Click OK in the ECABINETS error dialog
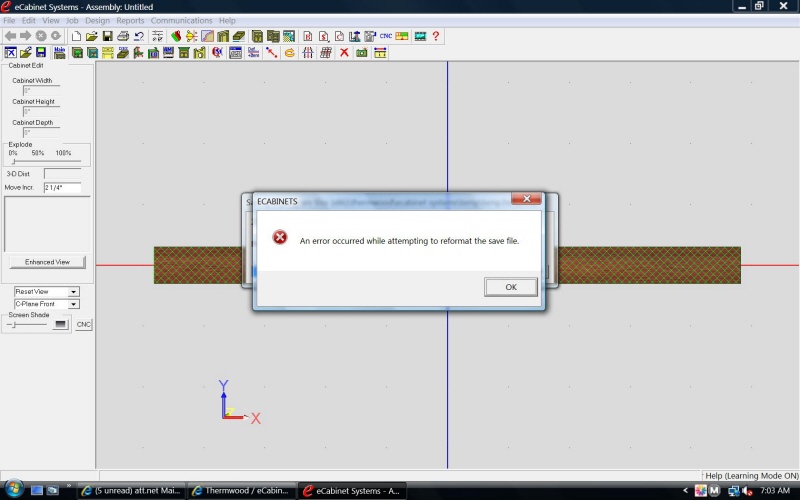The width and height of the screenshot is (800, 500). pos(510,287)
